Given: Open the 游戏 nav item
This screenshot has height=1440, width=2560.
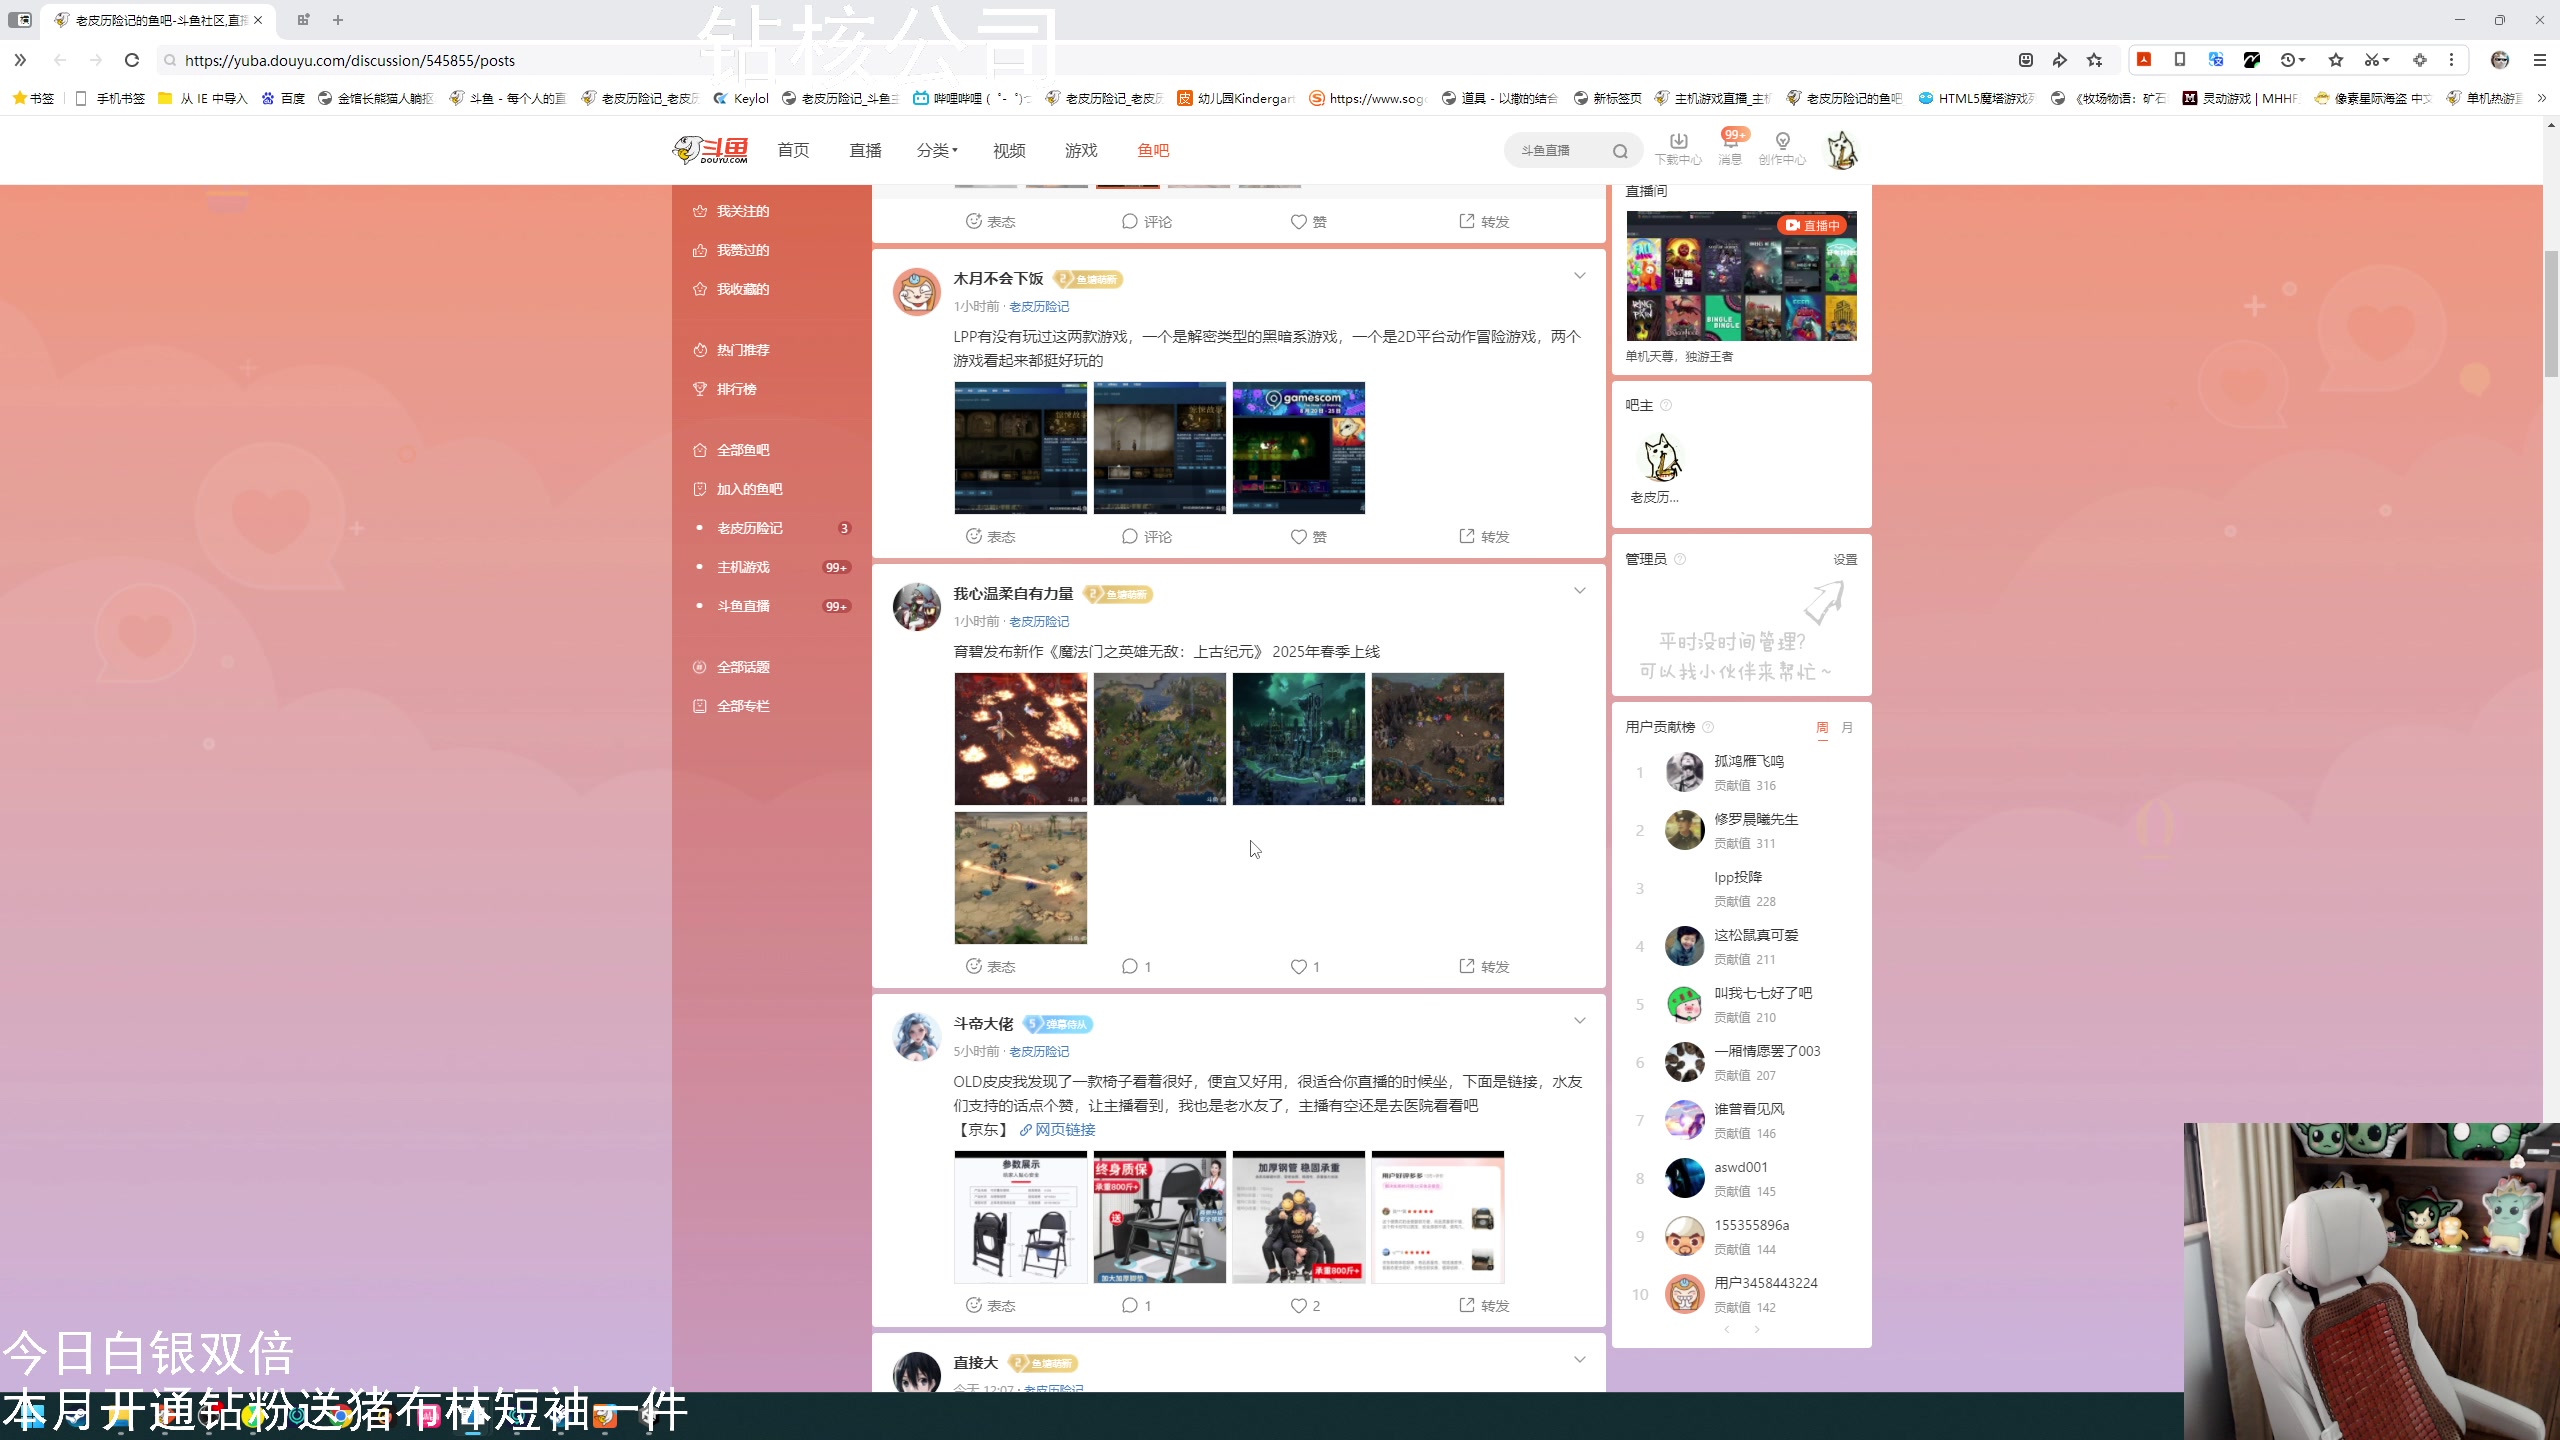Looking at the screenshot, I should 1081,150.
